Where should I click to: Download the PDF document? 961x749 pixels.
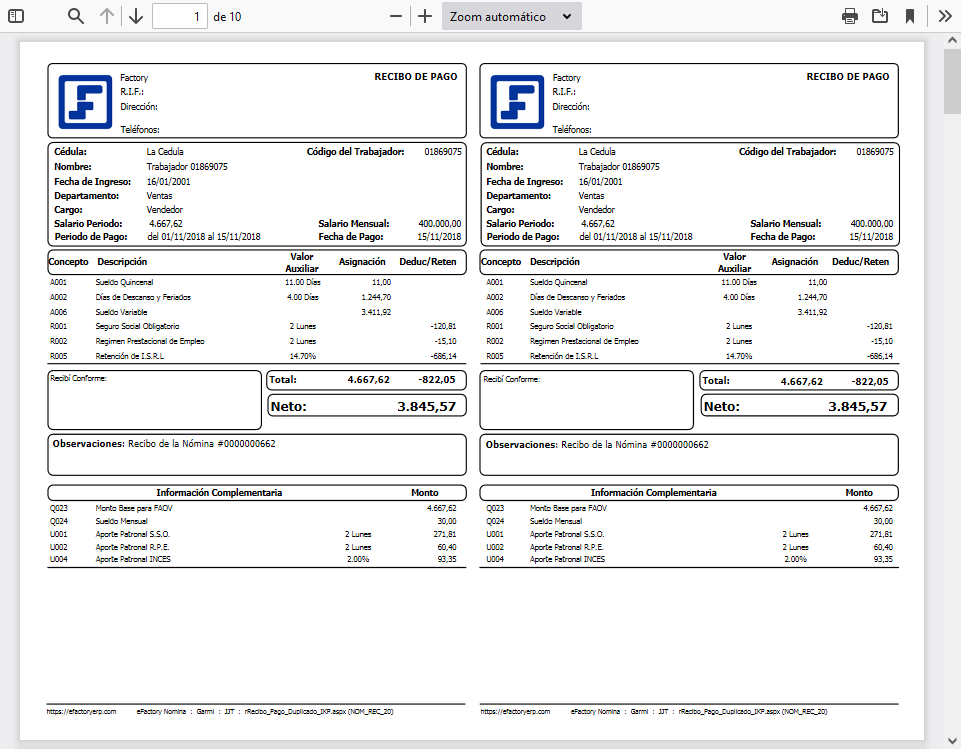[x=881, y=16]
